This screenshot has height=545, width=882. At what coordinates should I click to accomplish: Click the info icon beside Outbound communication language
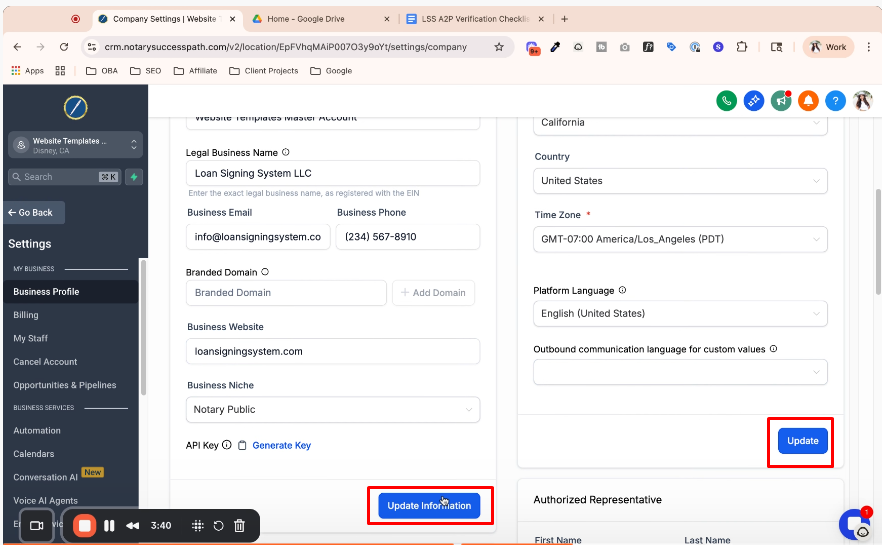click(x=773, y=349)
